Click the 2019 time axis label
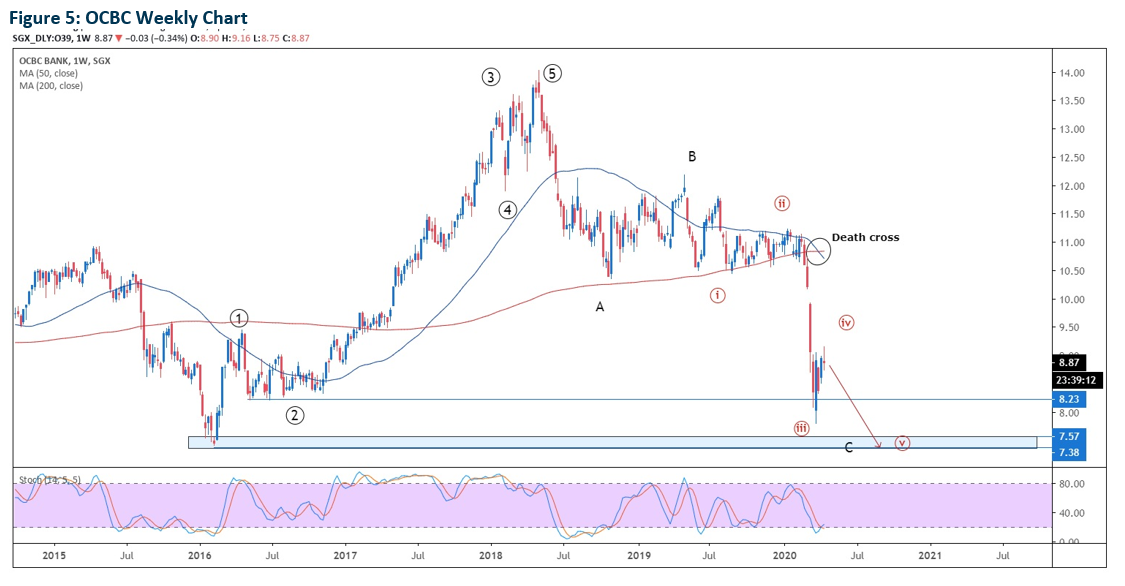This screenshot has width=1125, height=586. (639, 555)
